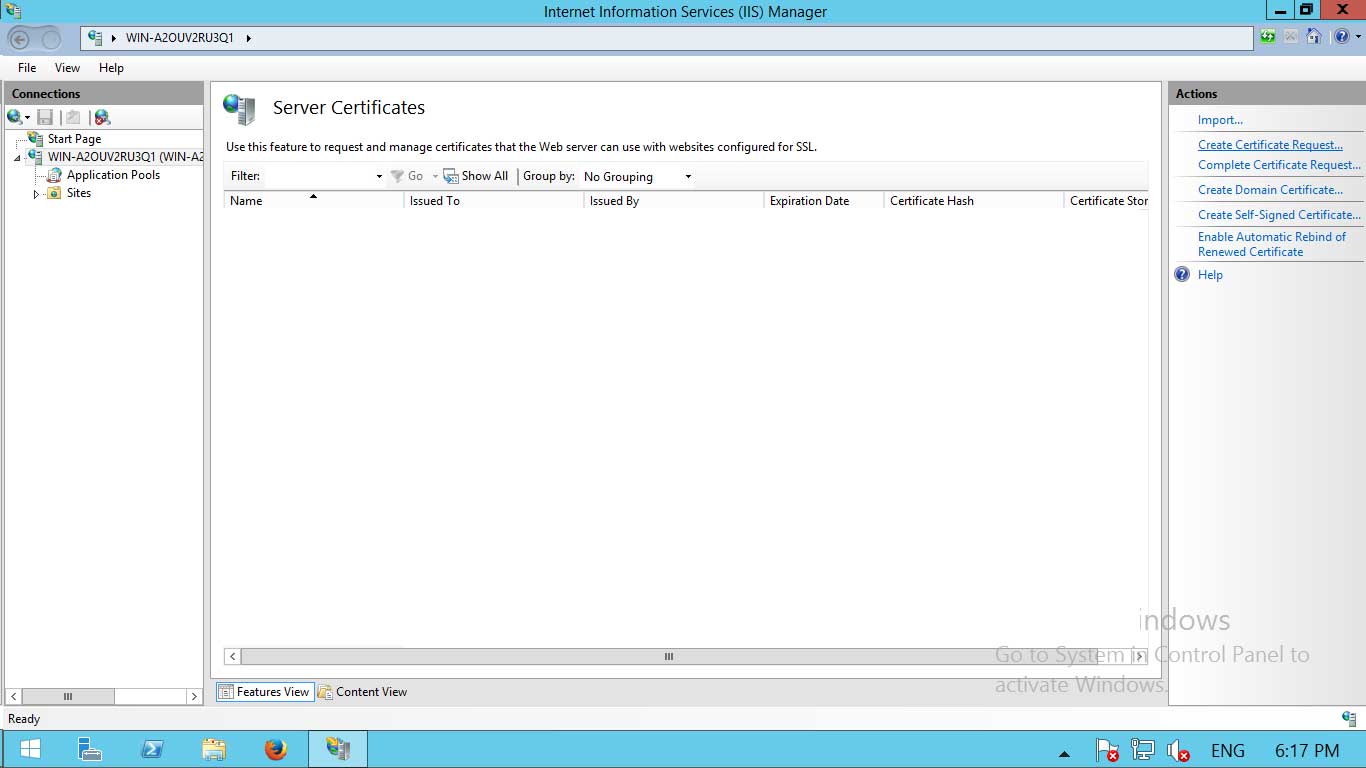This screenshot has height=768, width=1366.
Task: Click the Action Center flag tray icon
Action: [1107, 750]
